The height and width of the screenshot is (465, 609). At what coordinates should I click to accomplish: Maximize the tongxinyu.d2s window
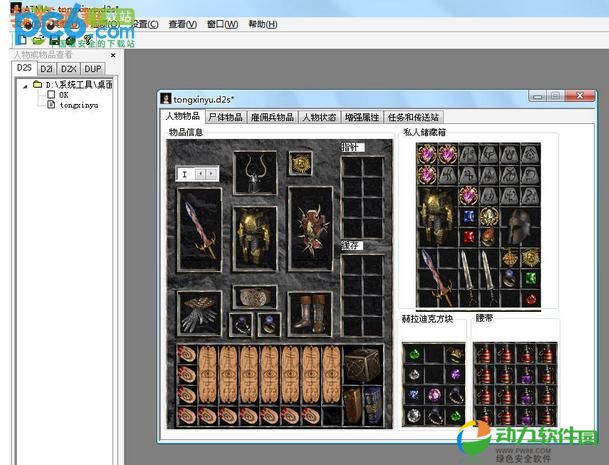(555, 96)
